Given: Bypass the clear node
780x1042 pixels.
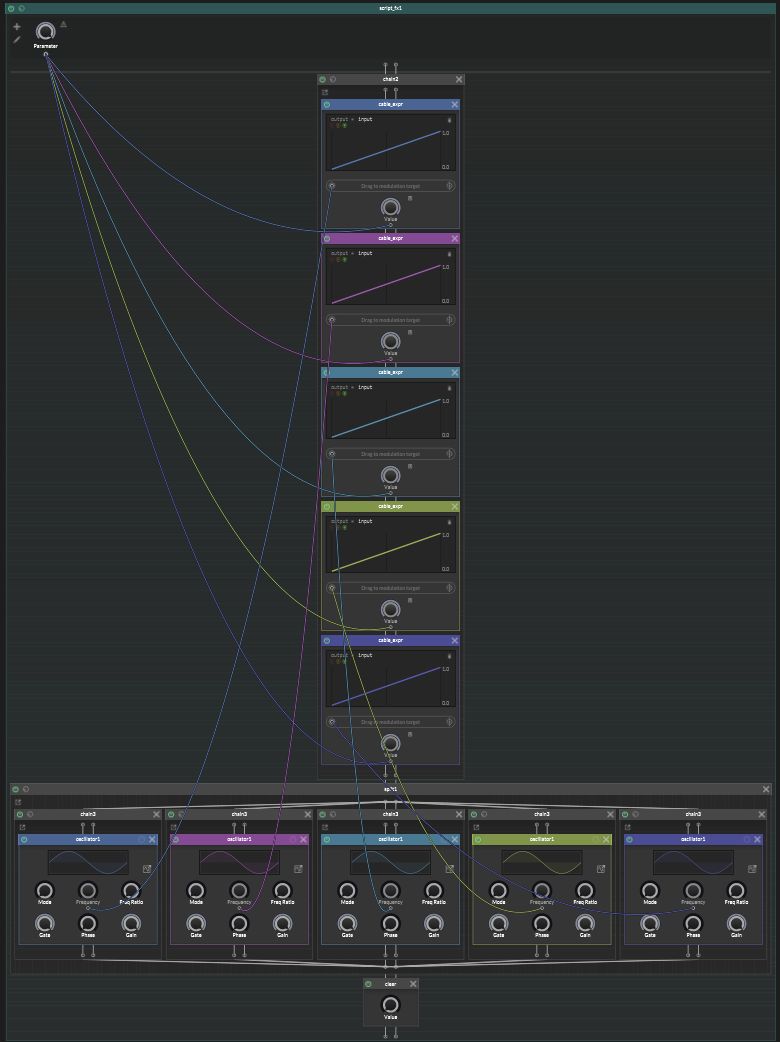Looking at the screenshot, I should 368,984.
